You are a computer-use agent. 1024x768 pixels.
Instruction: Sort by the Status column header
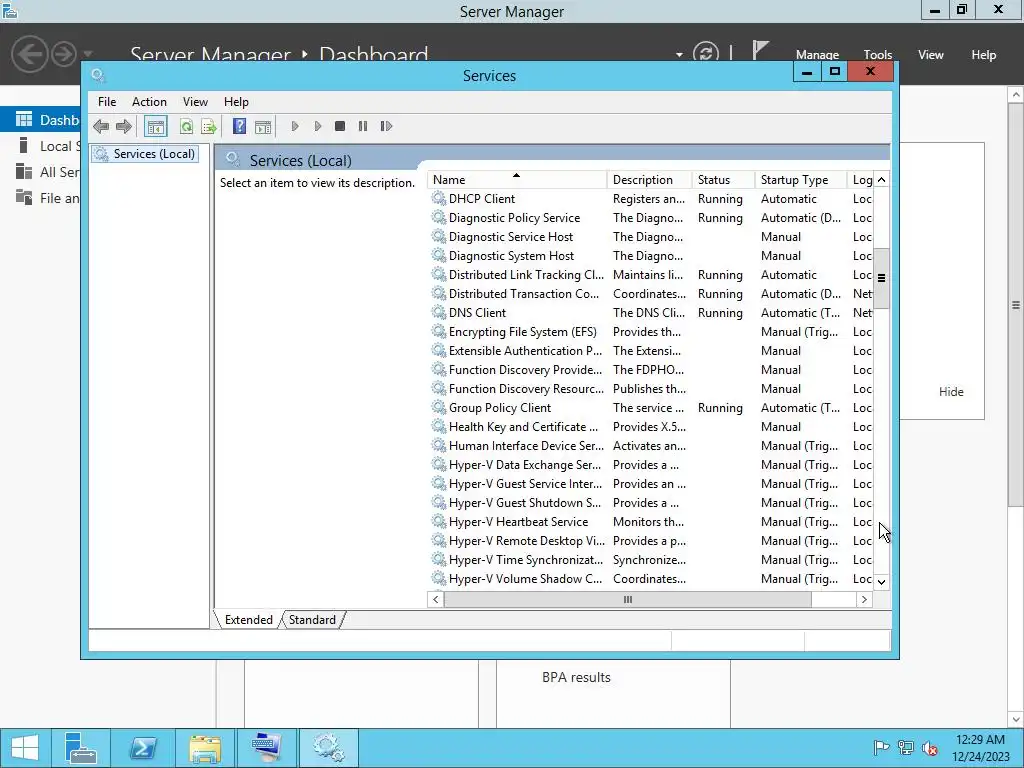click(722, 180)
